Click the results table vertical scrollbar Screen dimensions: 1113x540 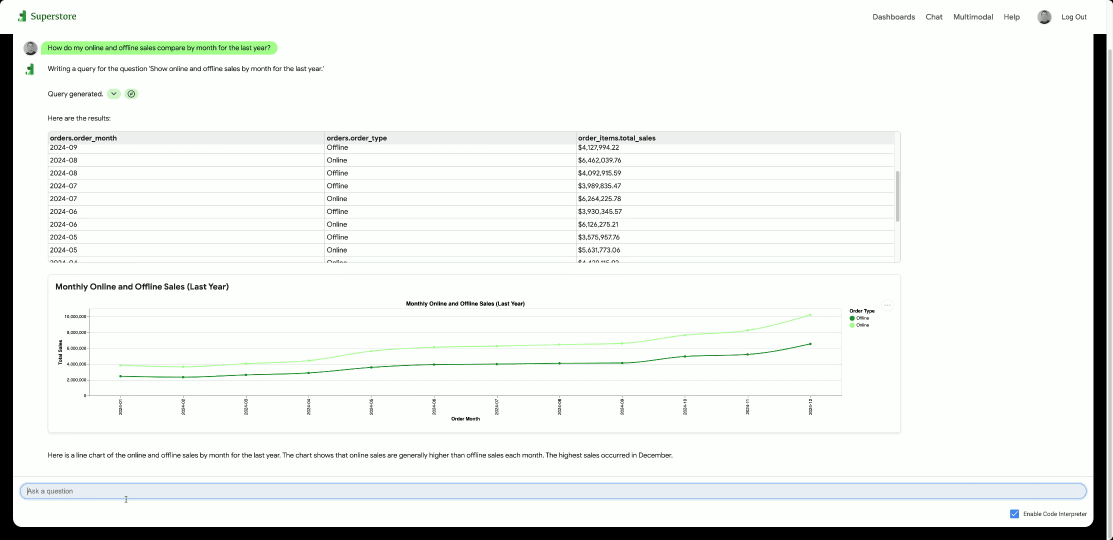[x=897, y=196]
